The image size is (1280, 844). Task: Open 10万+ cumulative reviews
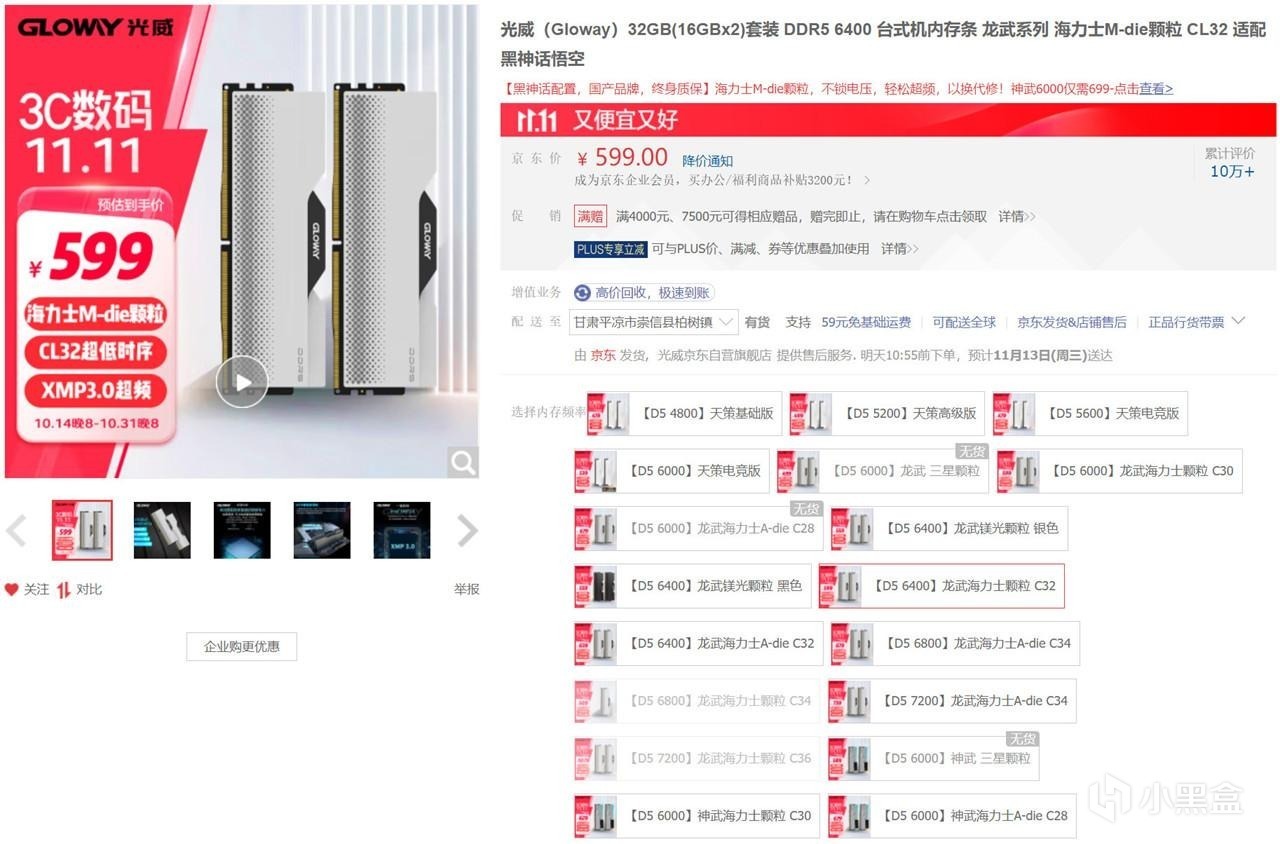[x=1232, y=171]
